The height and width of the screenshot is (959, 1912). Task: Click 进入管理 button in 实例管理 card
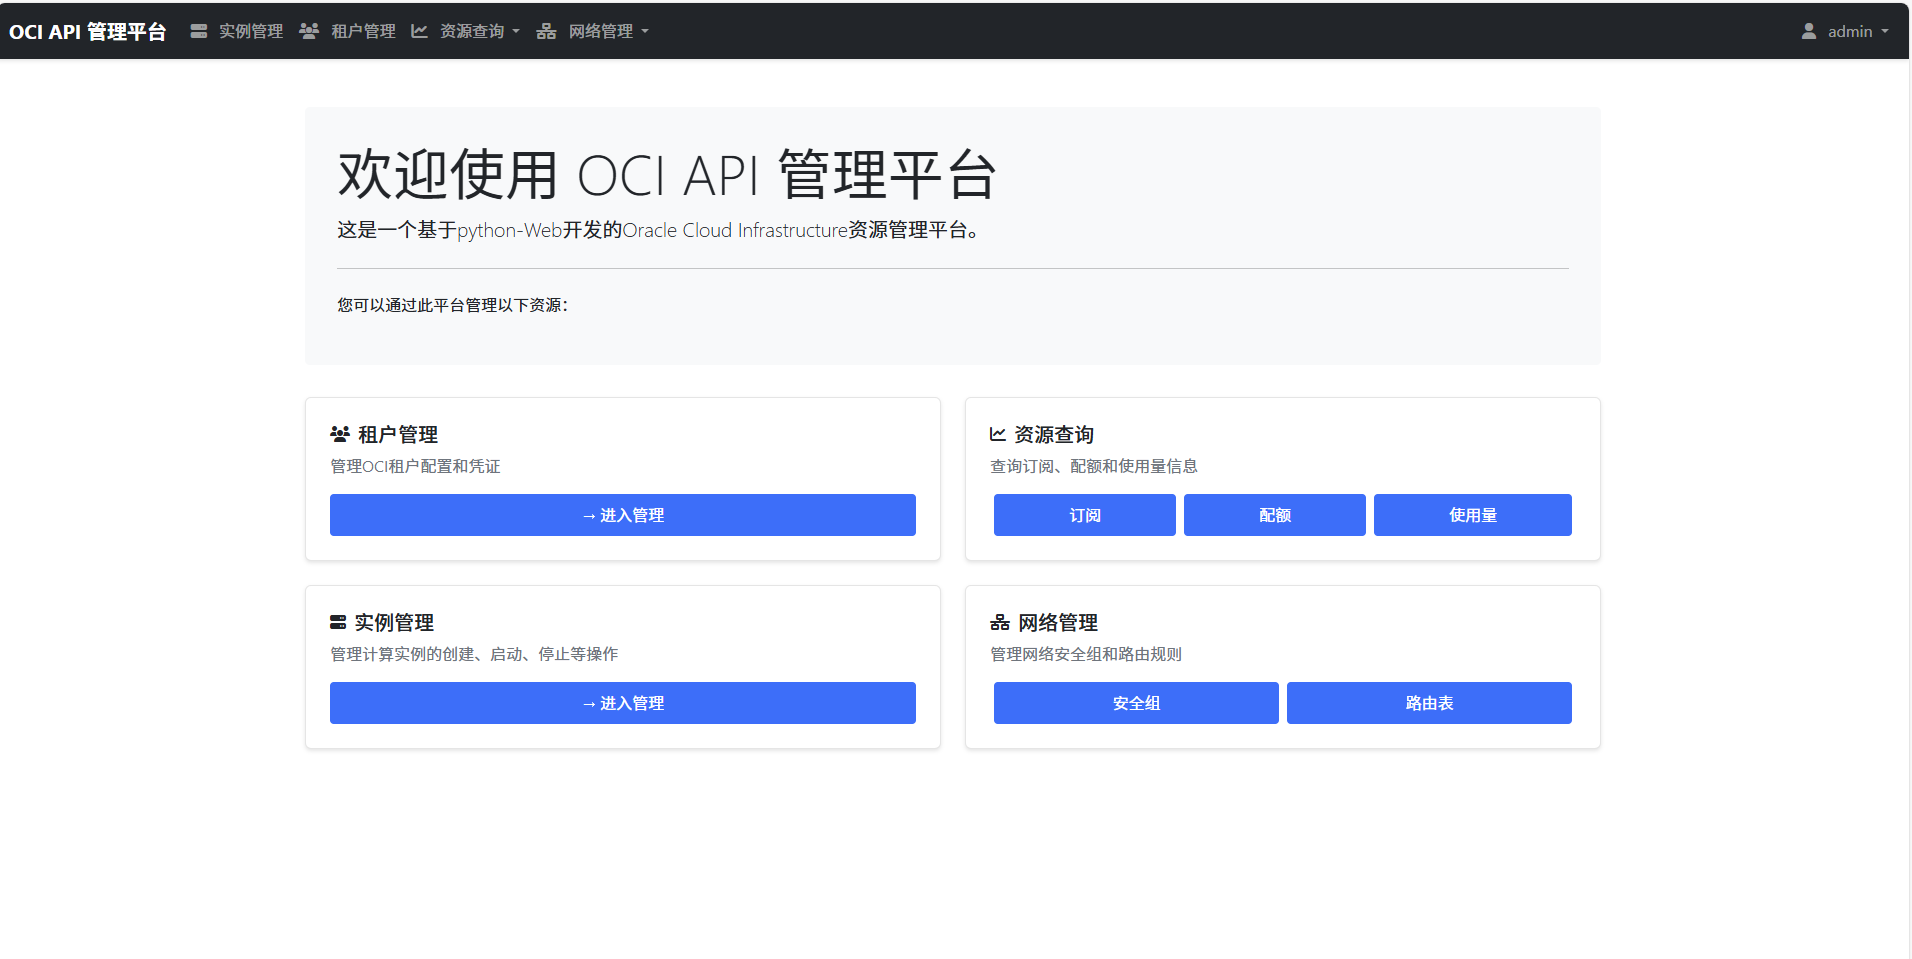coord(623,703)
